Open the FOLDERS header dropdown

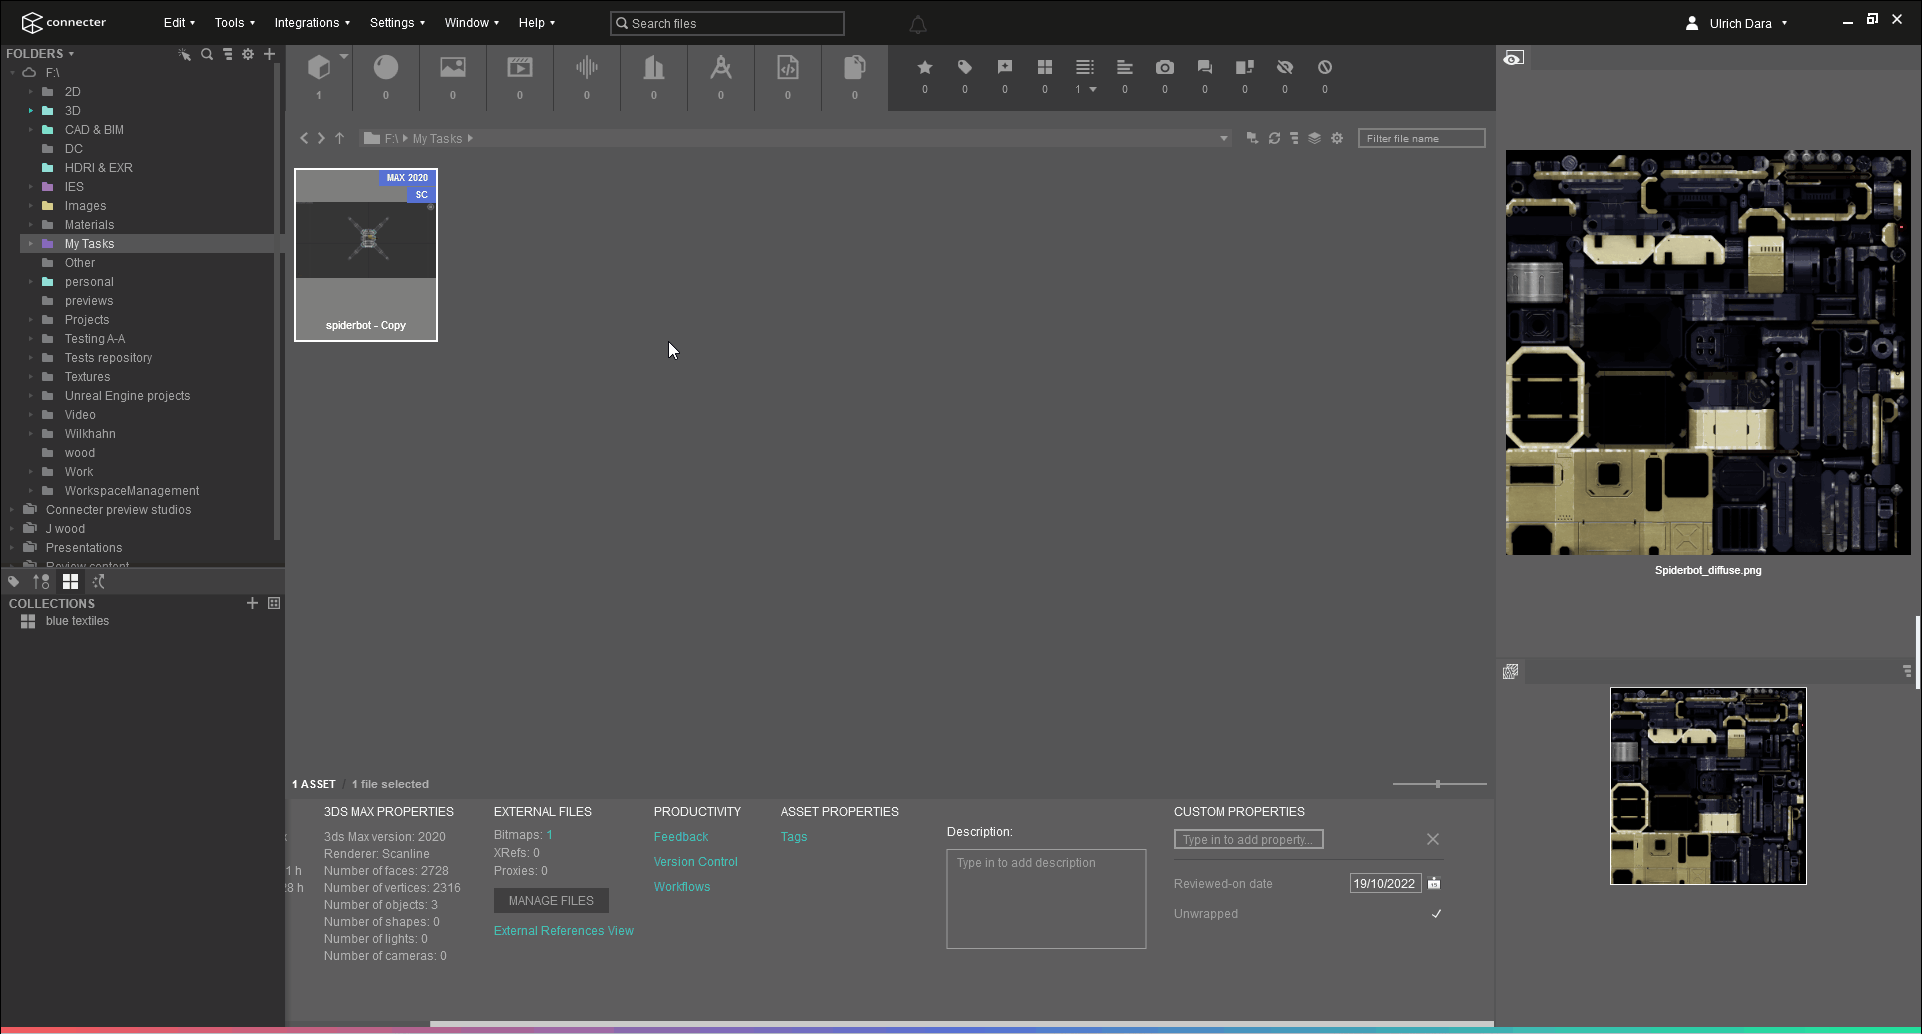69,53
